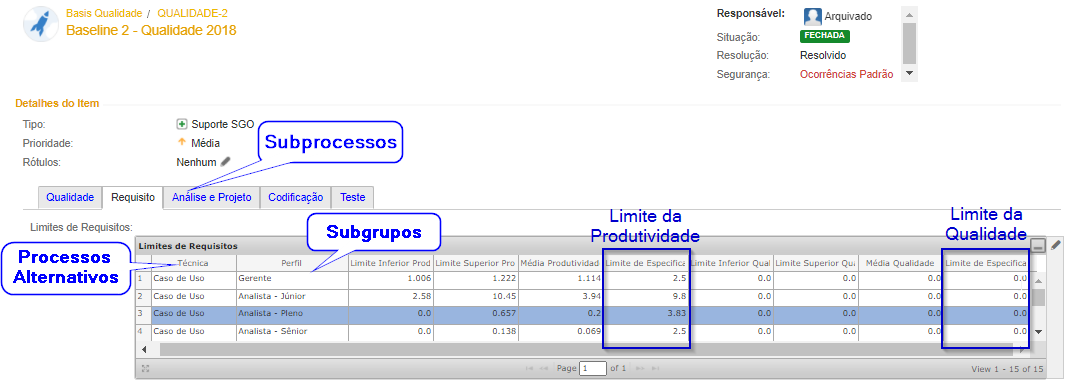Screen dimensions: 1076x388
Task: Collapse the Limites de Requisitos table with minimize icon
Action: [1038, 246]
